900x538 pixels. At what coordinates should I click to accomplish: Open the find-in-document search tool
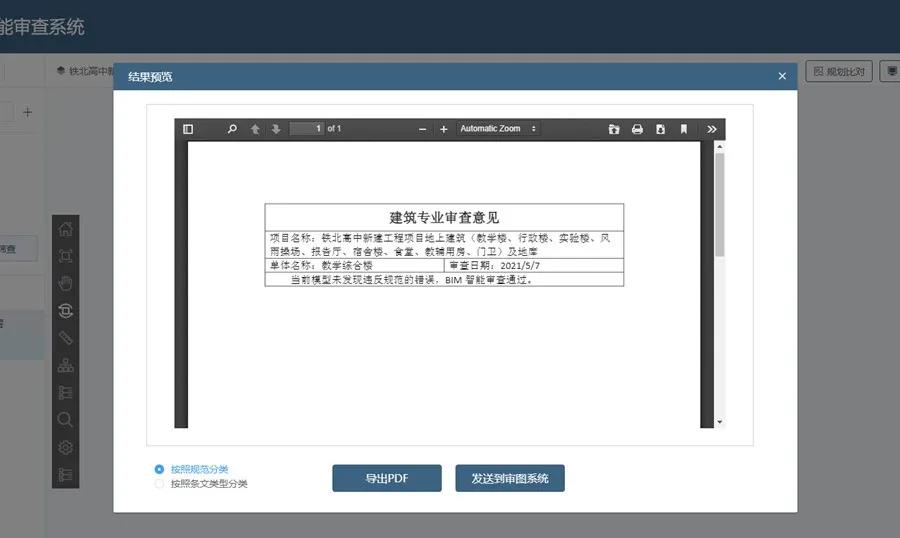pyautogui.click(x=232, y=129)
